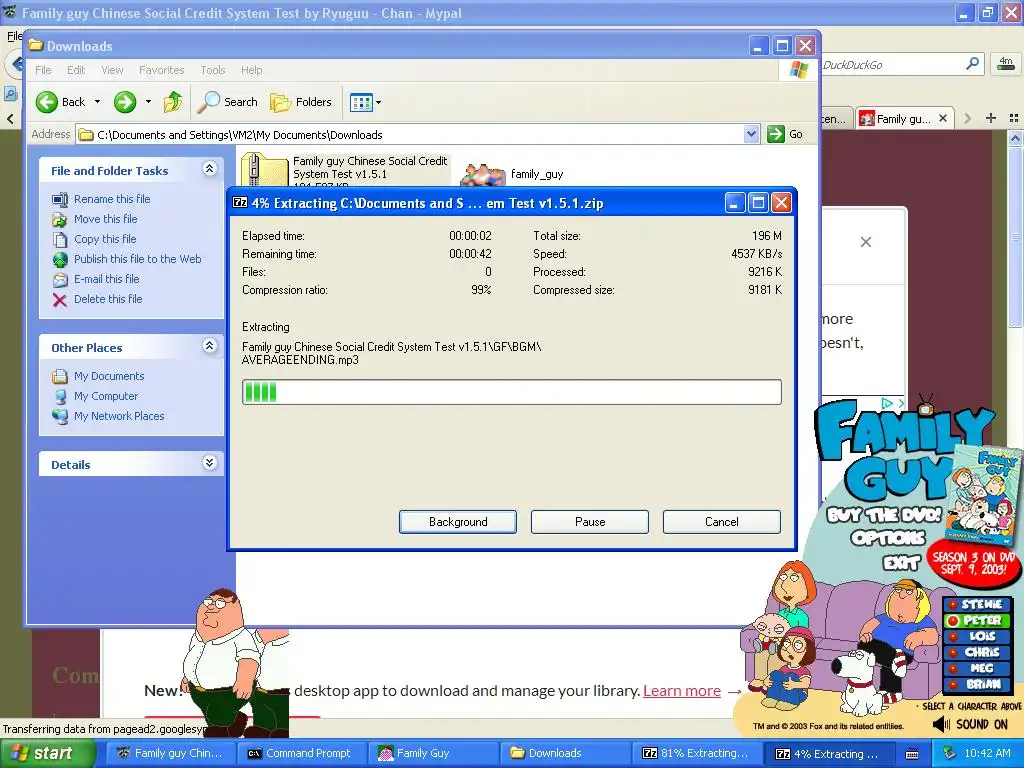1024x768 pixels.
Task: Open My Network Places link
Action: [119, 416]
